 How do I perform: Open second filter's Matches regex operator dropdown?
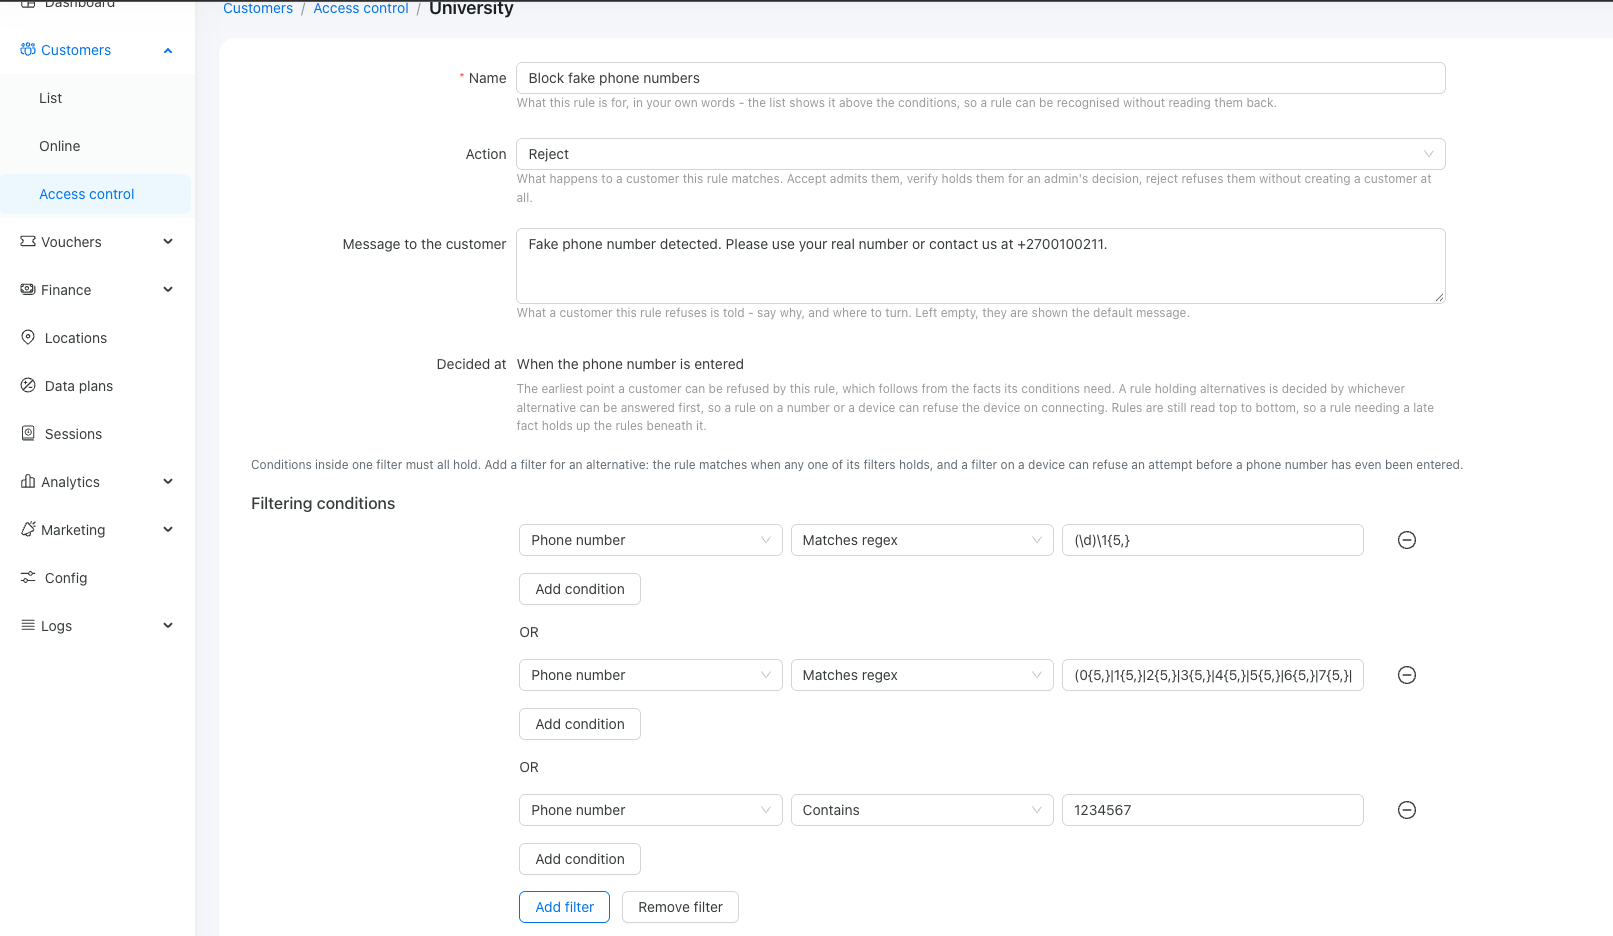point(921,675)
